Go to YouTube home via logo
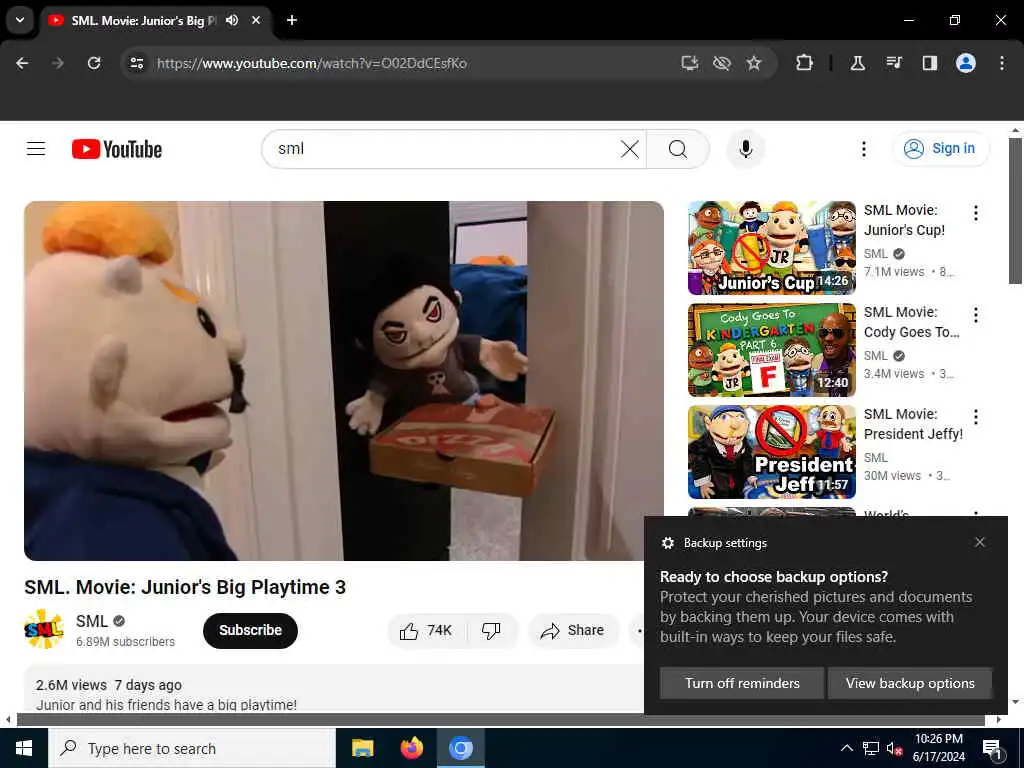This screenshot has width=1024, height=768. 117,149
